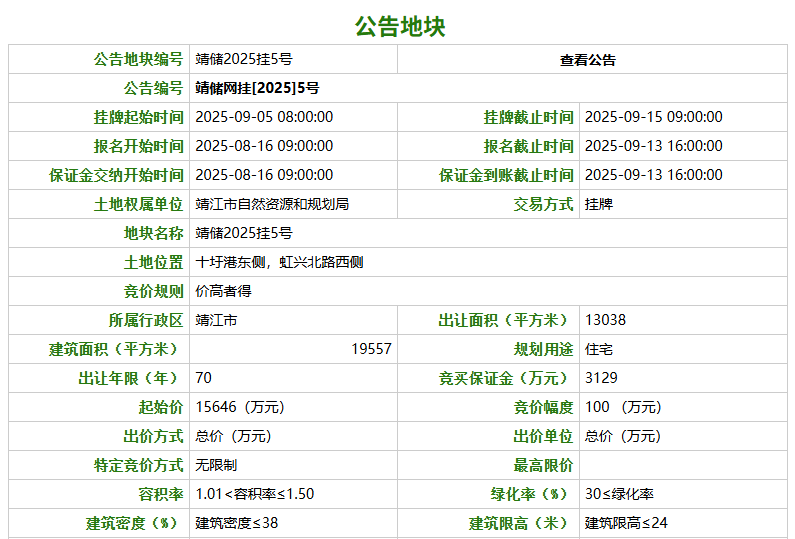Click the lease term value 70

click(x=203, y=378)
